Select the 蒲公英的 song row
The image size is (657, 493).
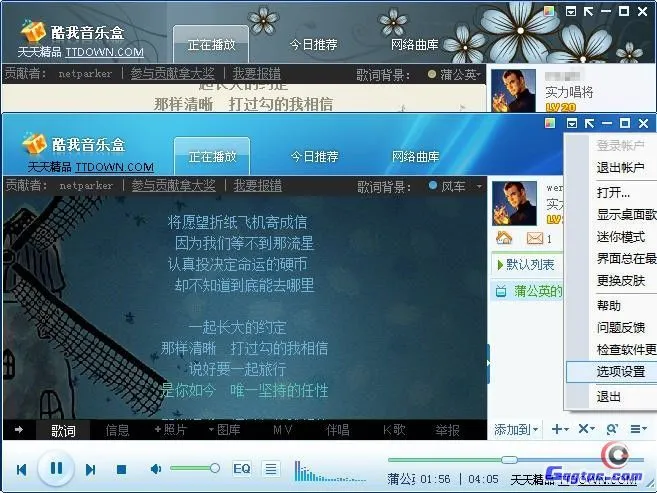(x=528, y=291)
